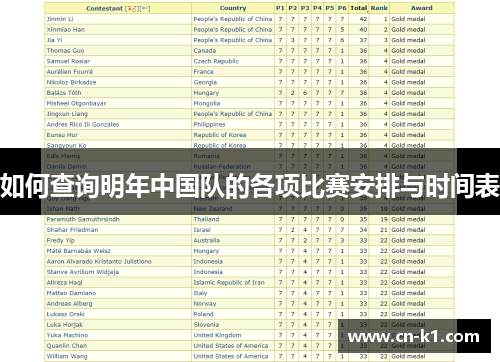Click contestant Stanve Avrilium Widjaja
The image size is (500, 362).
coord(83,272)
